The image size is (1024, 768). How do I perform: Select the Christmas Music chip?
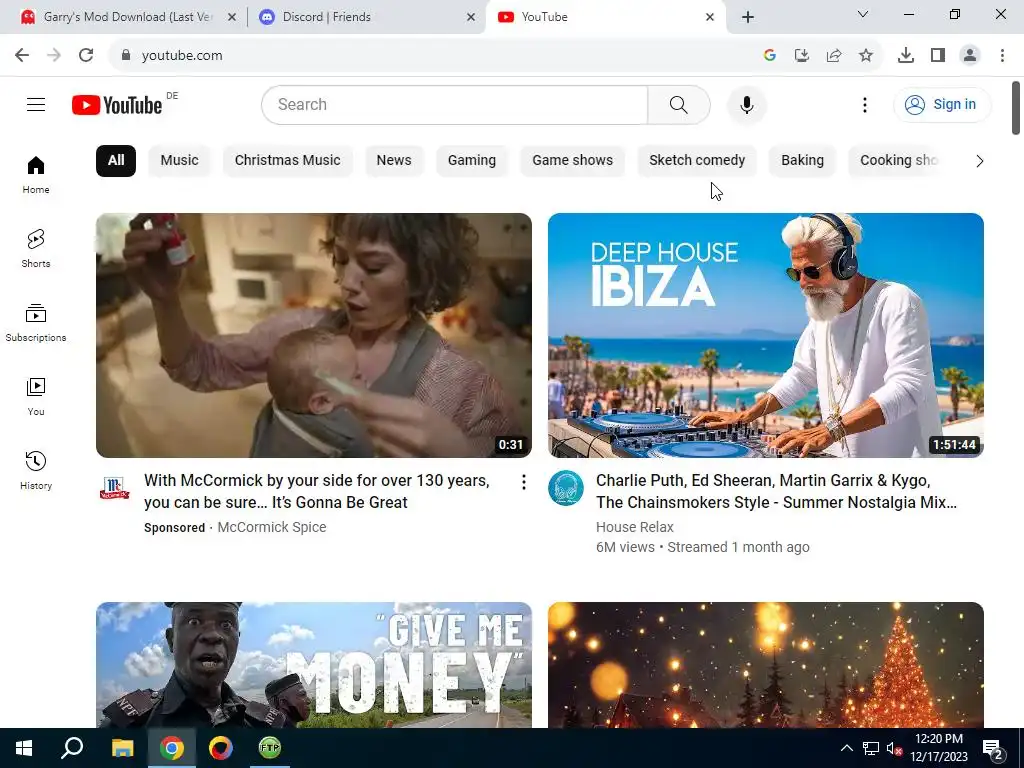coord(287,161)
